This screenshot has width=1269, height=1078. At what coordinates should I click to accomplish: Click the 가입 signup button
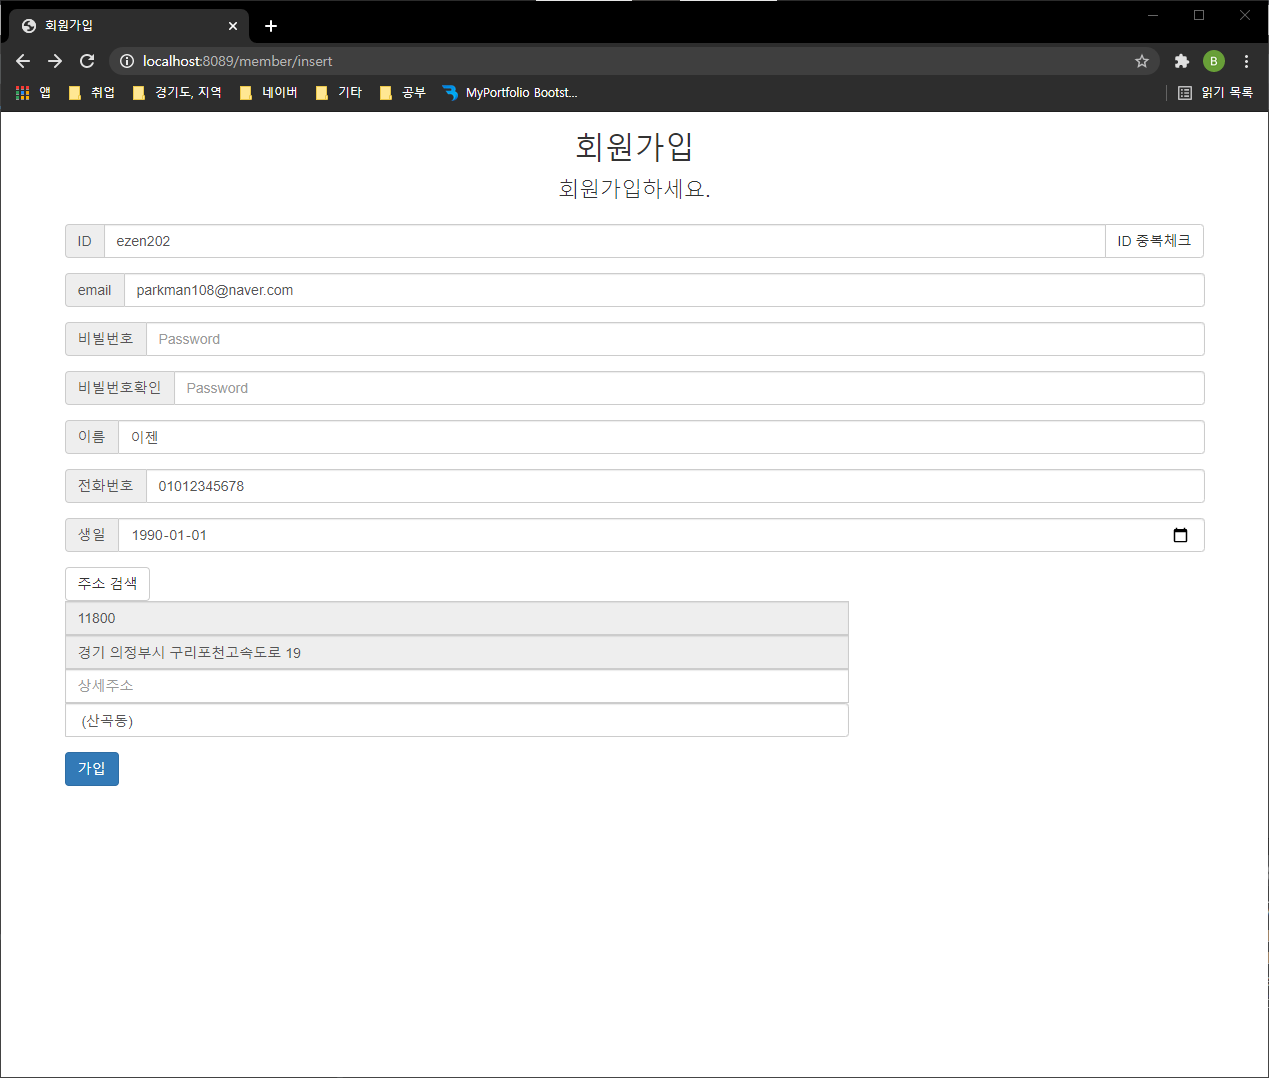point(91,768)
